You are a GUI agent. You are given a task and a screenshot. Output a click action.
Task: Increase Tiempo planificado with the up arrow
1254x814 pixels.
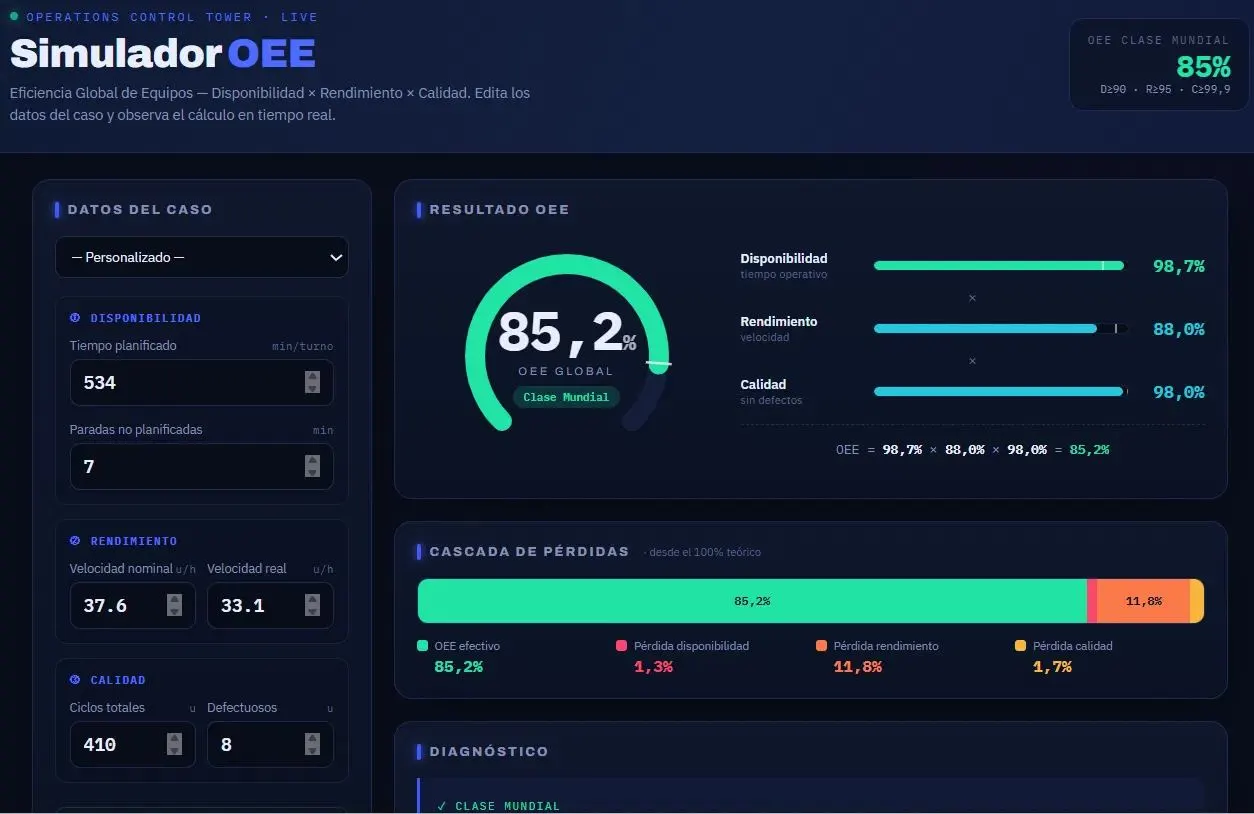click(x=312, y=377)
